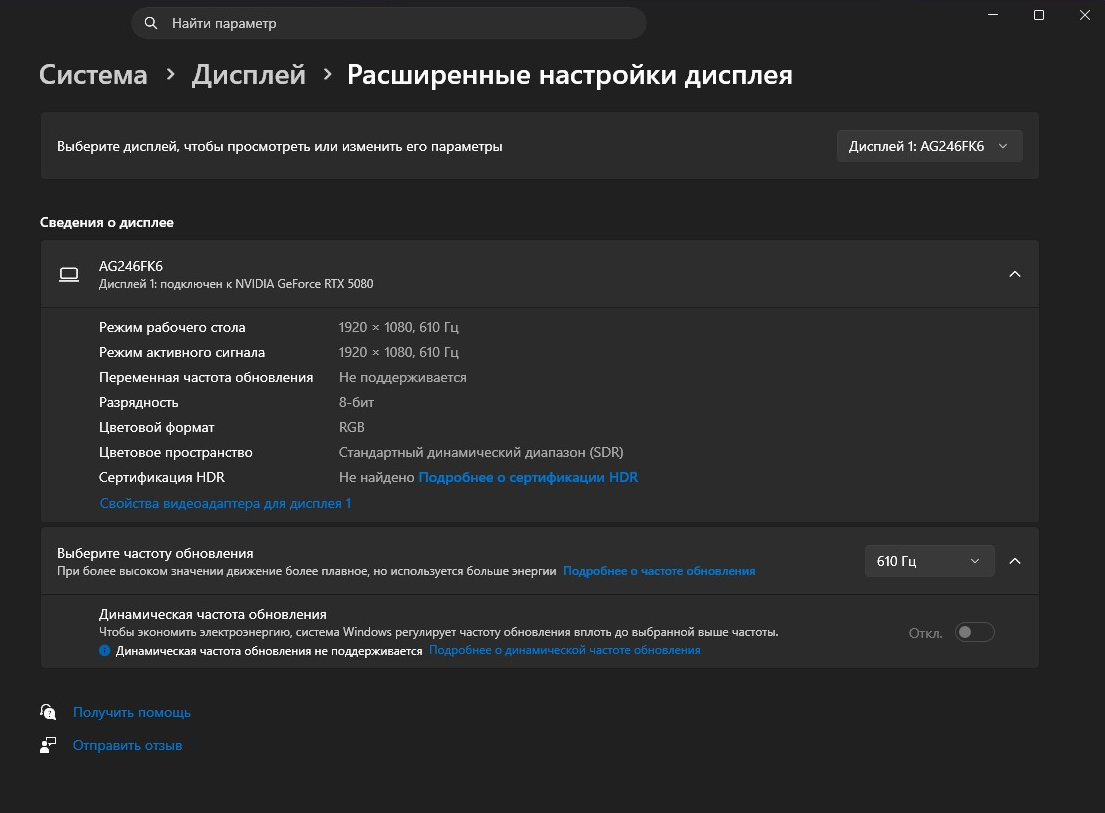The image size is (1105, 813).
Task: Open the 610 Гц refresh rate dropdown
Action: (x=930, y=561)
